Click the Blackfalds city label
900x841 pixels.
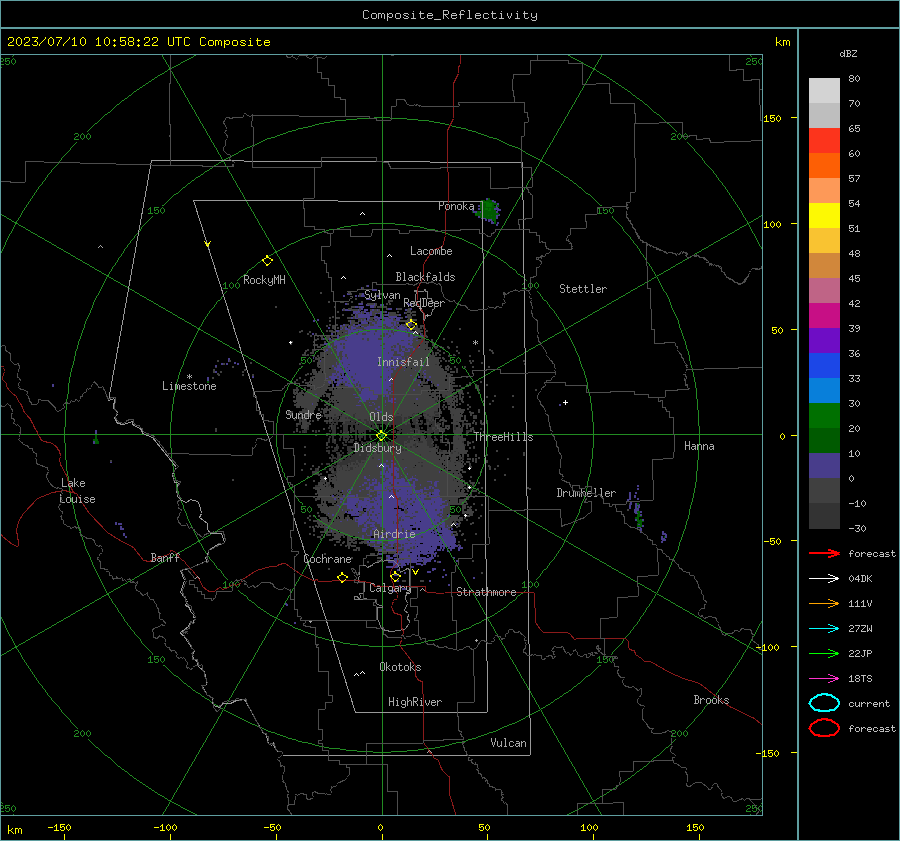[x=425, y=277]
